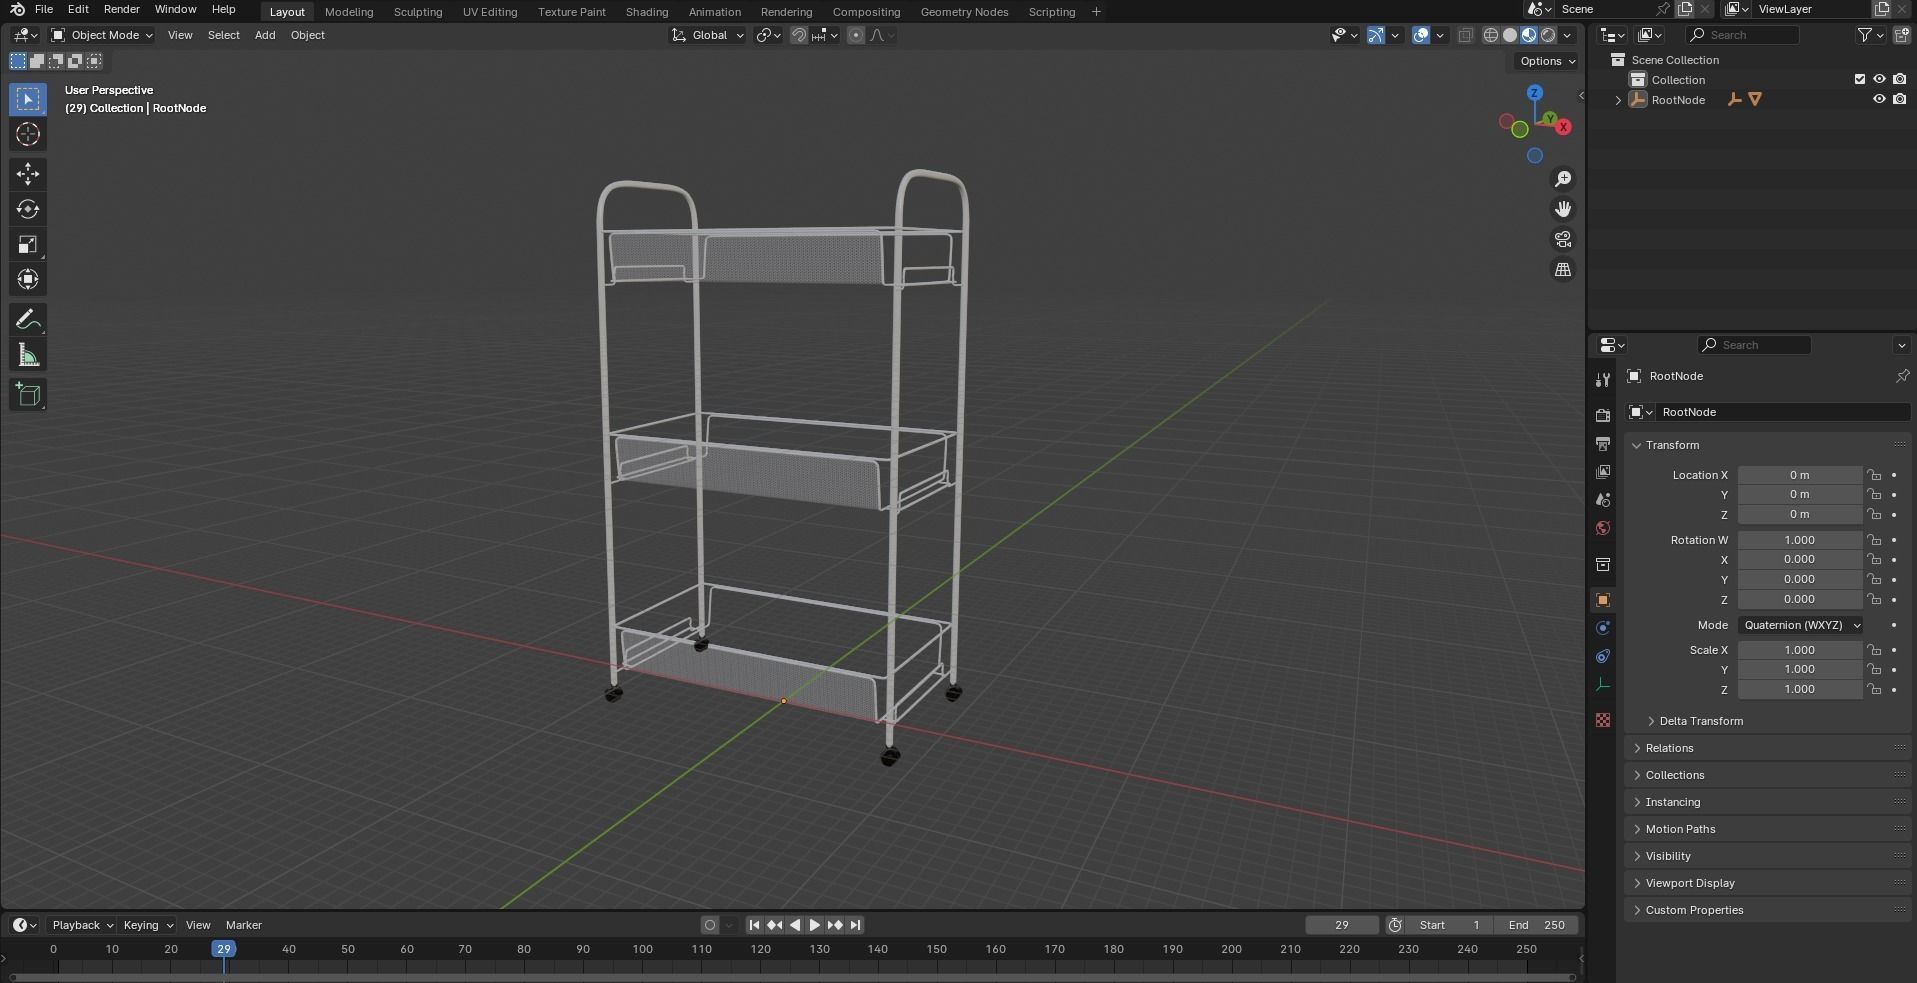The image size is (1917, 983).
Task: Expand RootNode in the outliner
Action: [1618, 100]
